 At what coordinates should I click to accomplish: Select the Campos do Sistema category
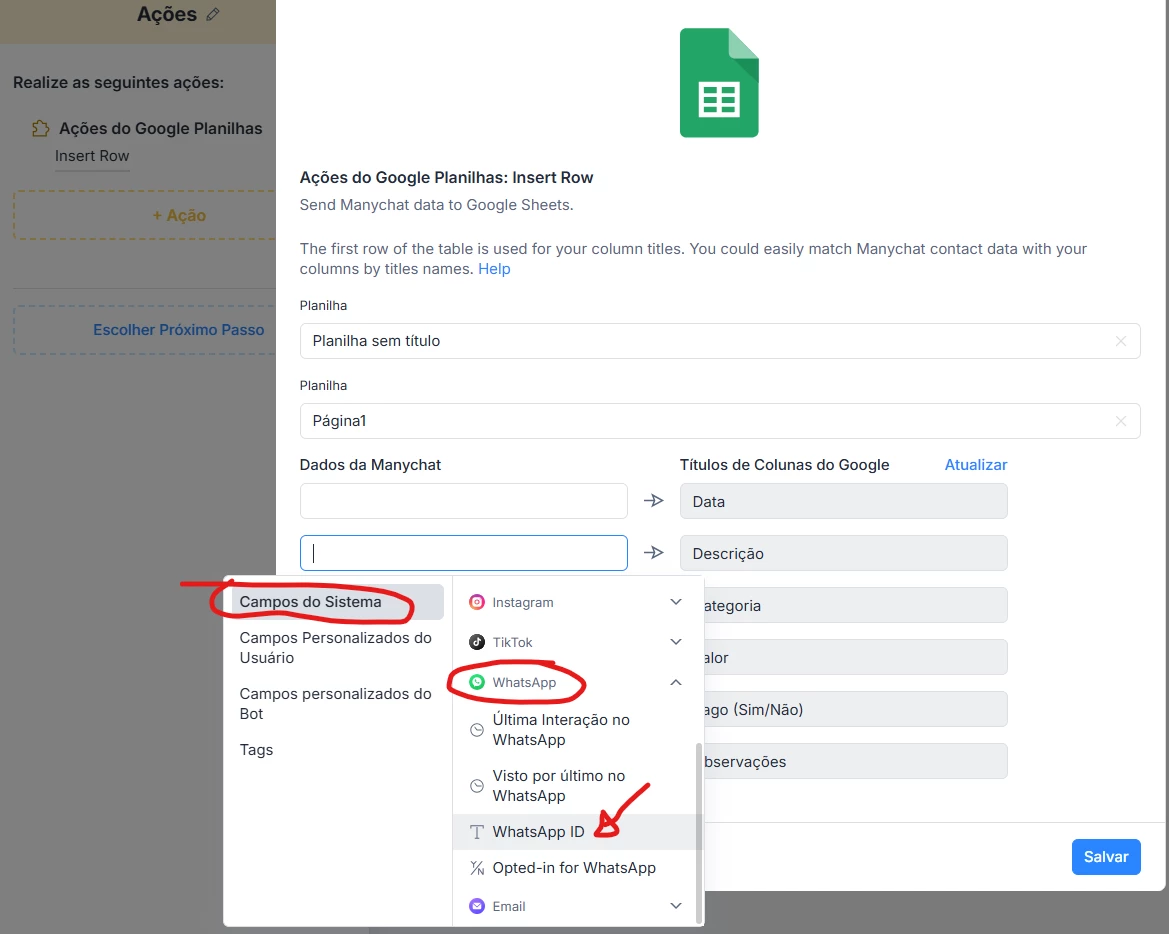[x=337, y=602]
